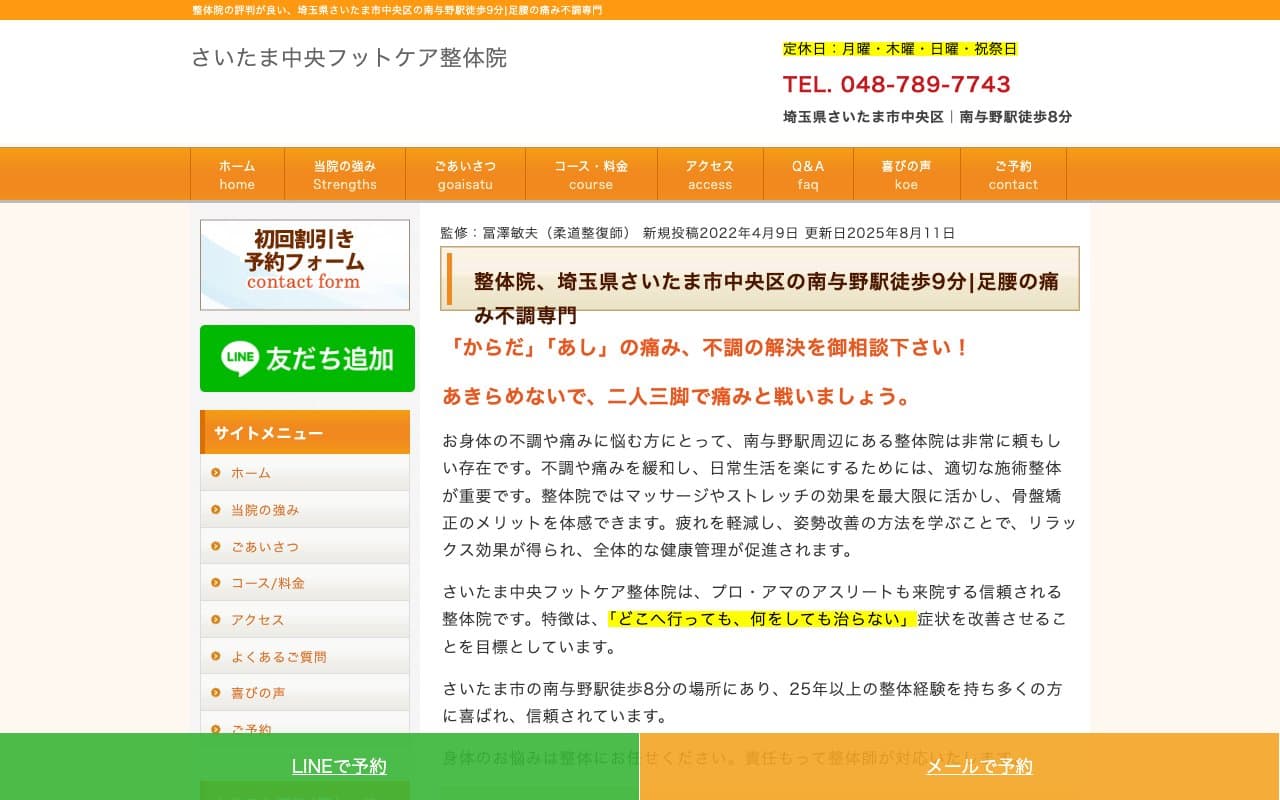Click the arrow icon next to 当院の強み
1280x800 pixels.
pos(218,510)
